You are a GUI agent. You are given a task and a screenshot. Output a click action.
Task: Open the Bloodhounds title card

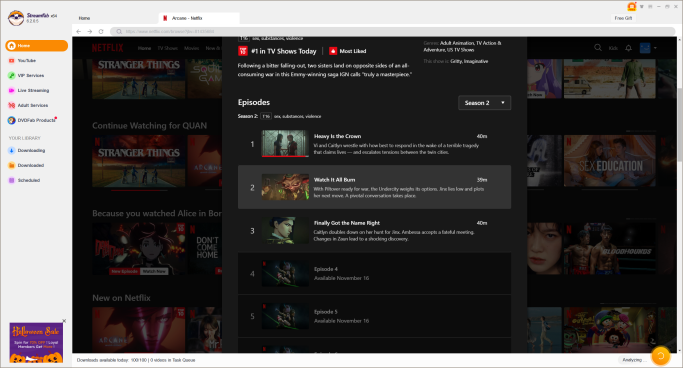click(x=610, y=249)
